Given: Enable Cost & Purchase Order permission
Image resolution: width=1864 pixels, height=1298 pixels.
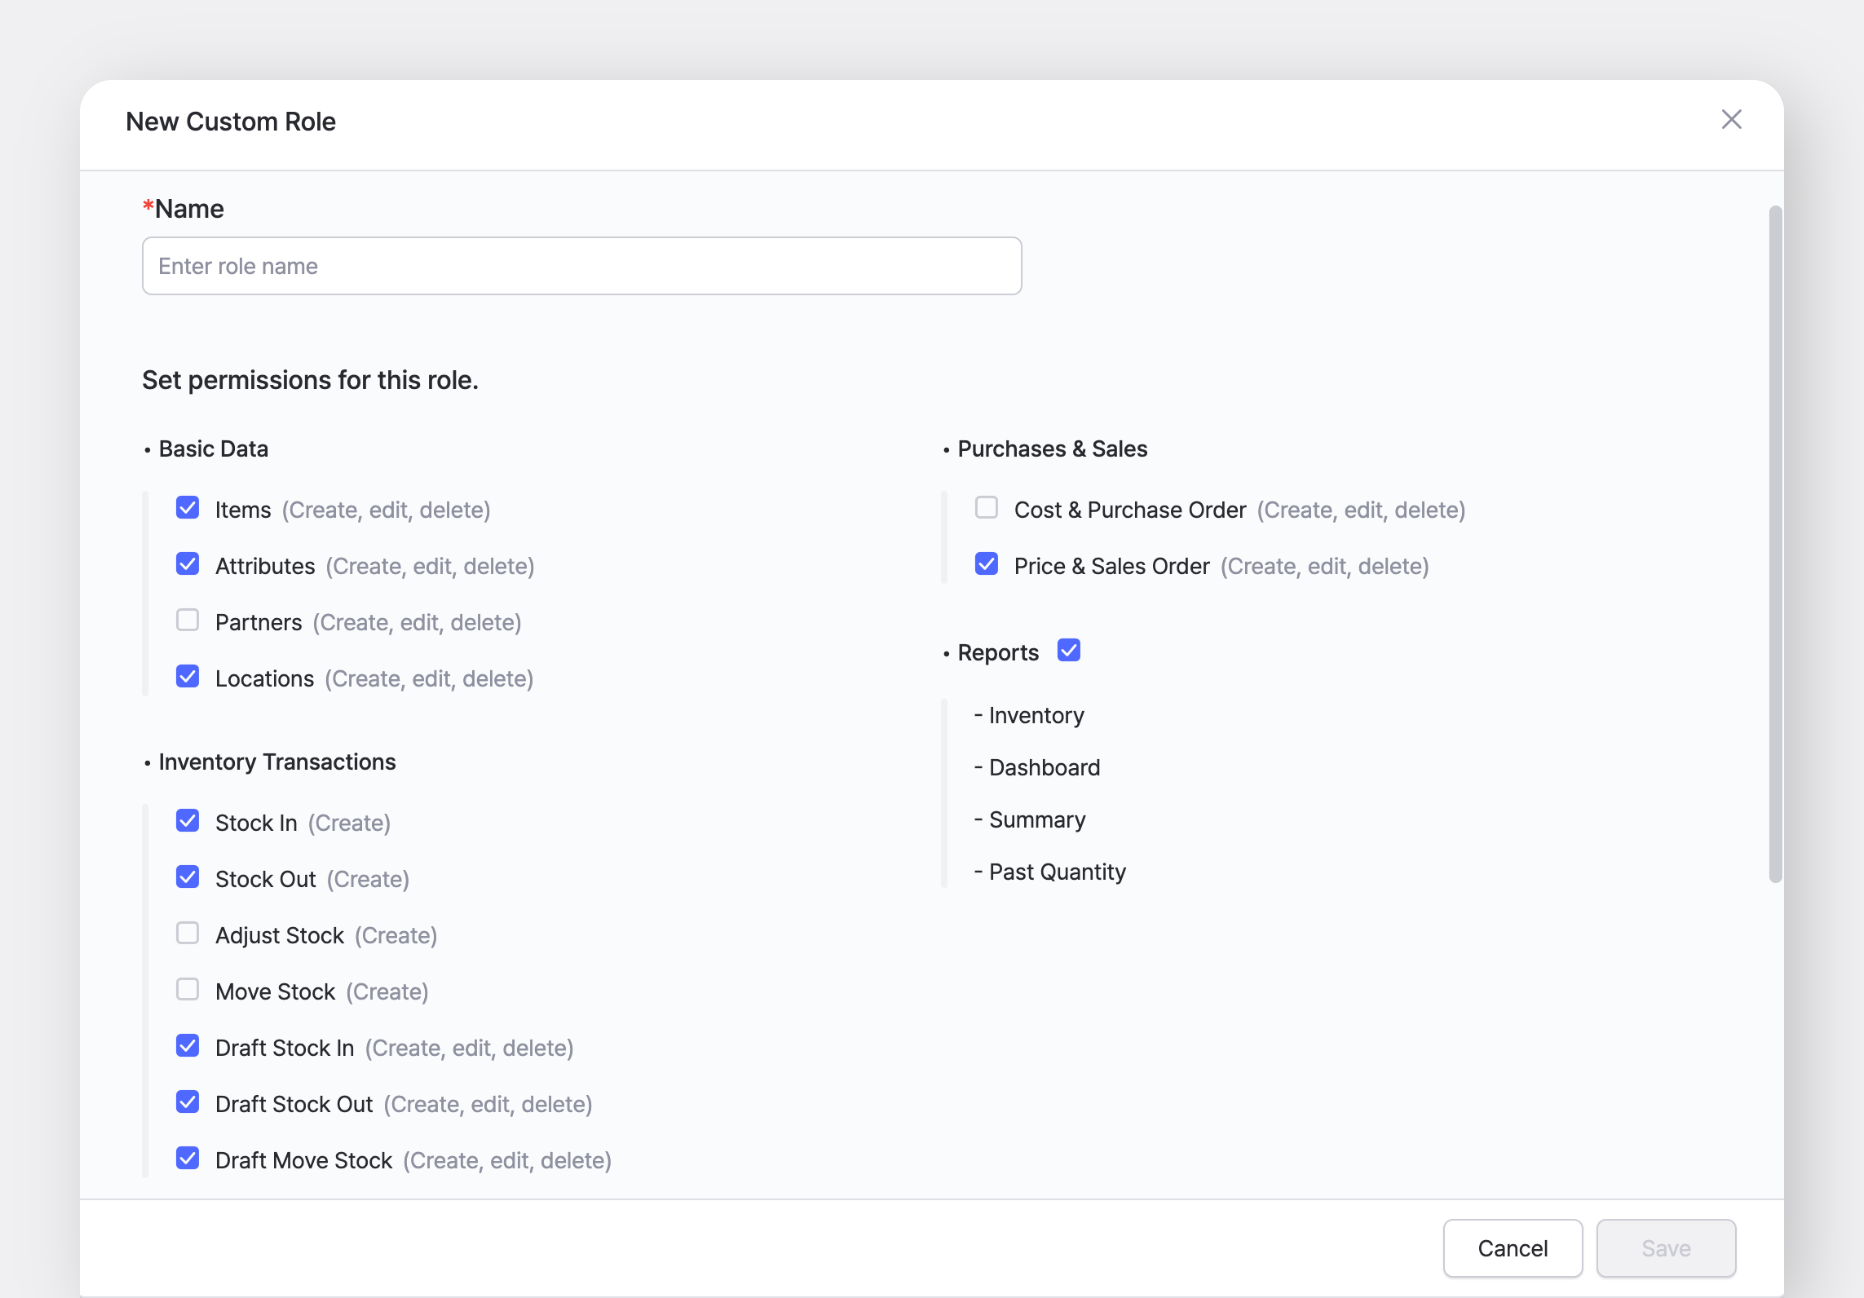Looking at the screenshot, I should tap(986, 508).
